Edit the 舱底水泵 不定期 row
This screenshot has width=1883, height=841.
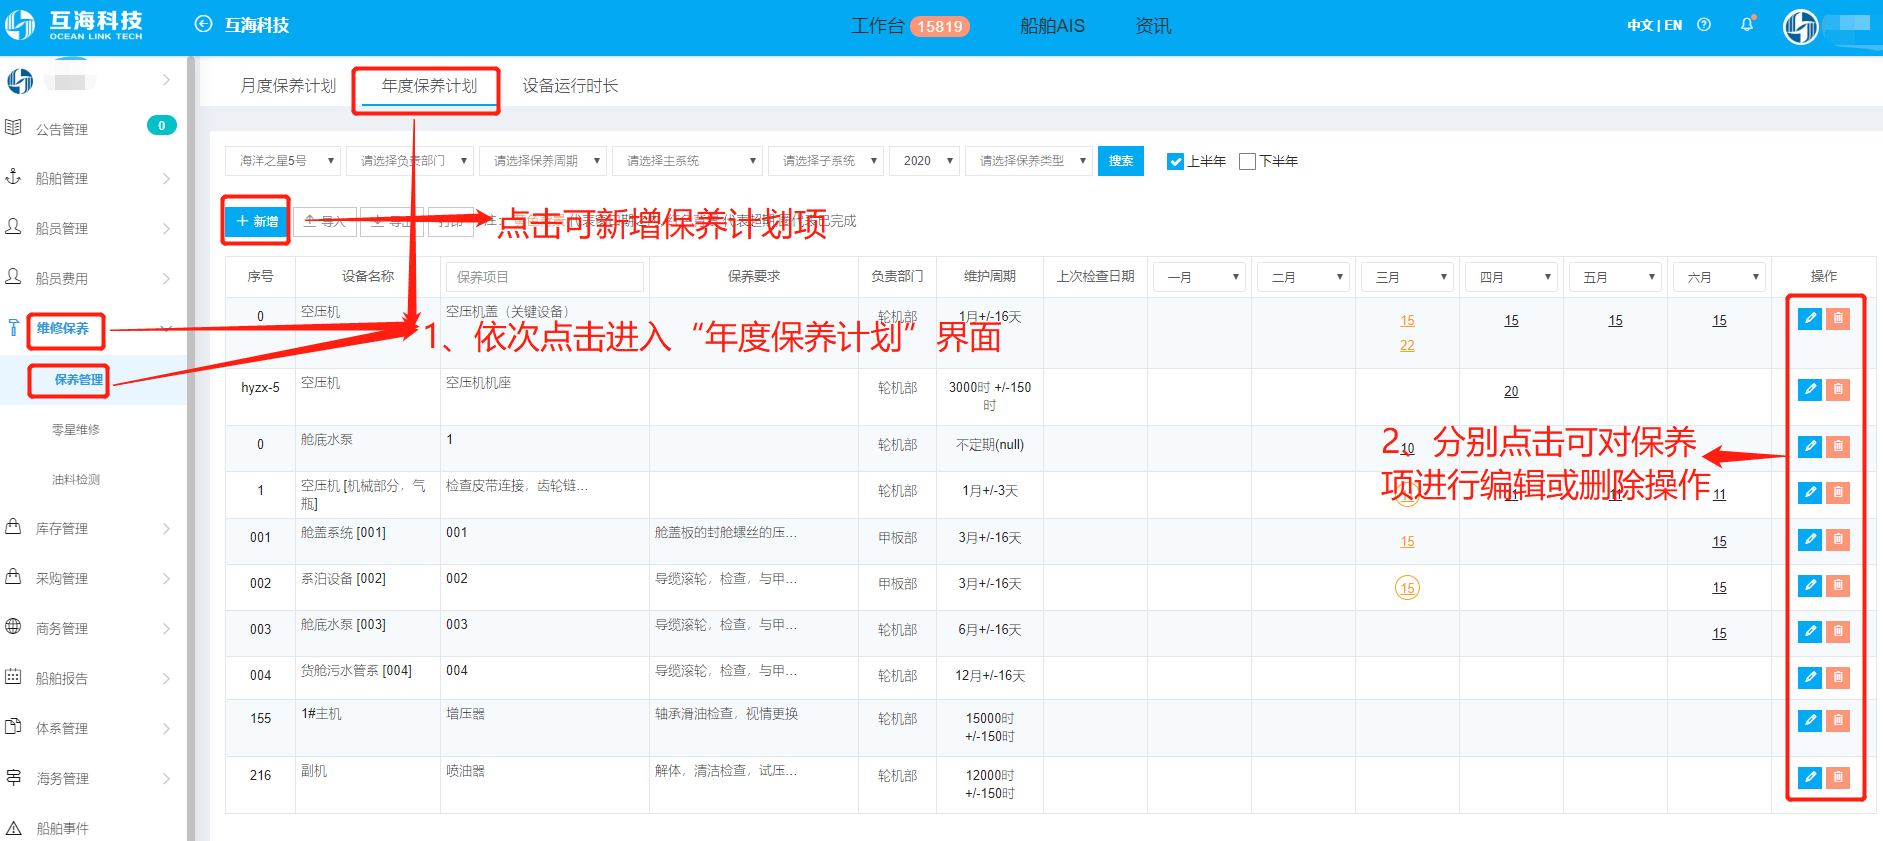pyautogui.click(x=1810, y=446)
